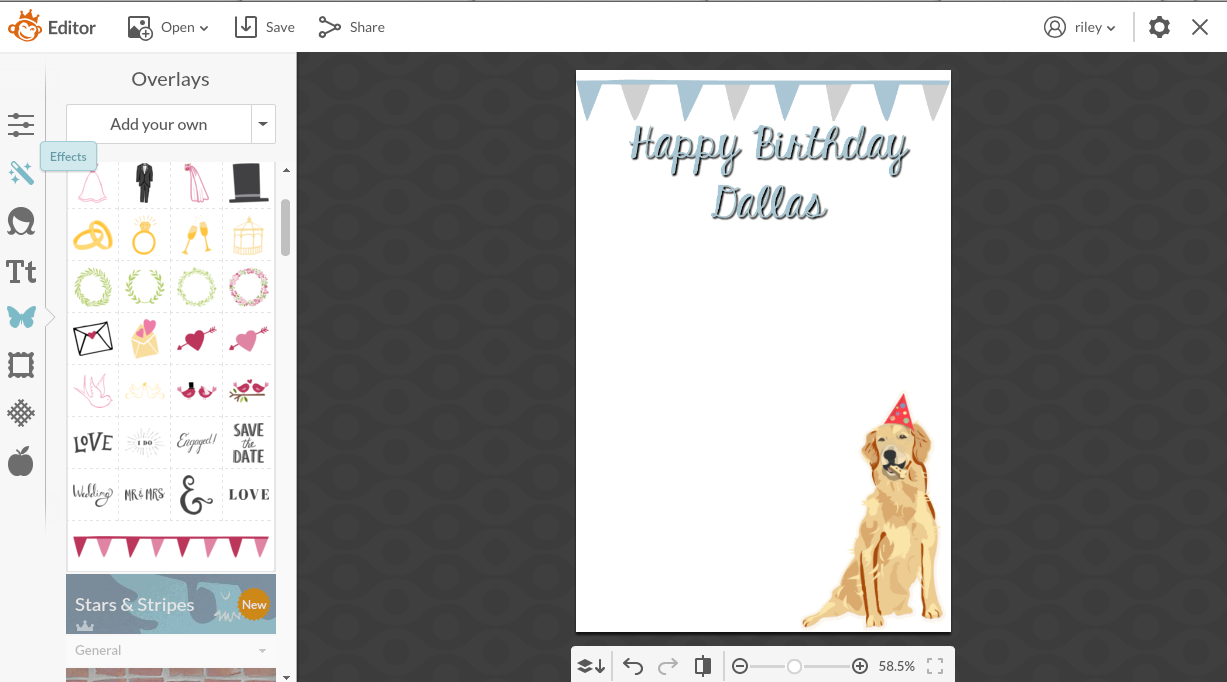Undo the last action
This screenshot has width=1227, height=682.
(x=633, y=666)
